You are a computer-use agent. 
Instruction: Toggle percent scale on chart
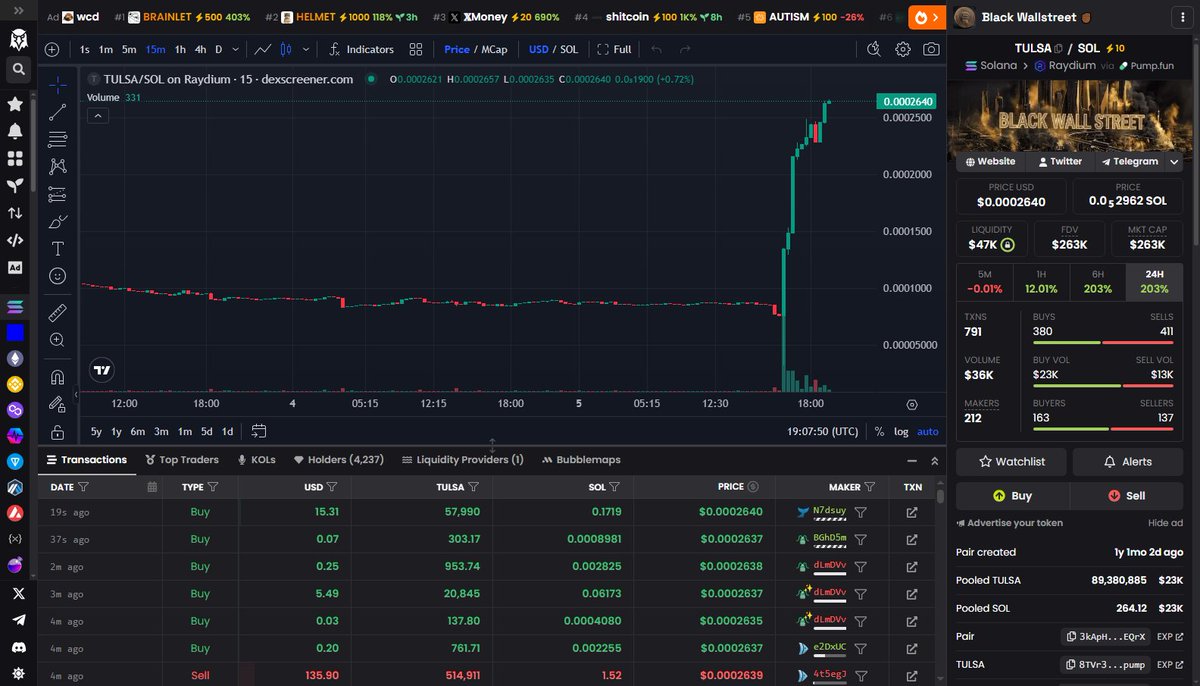[x=879, y=431]
